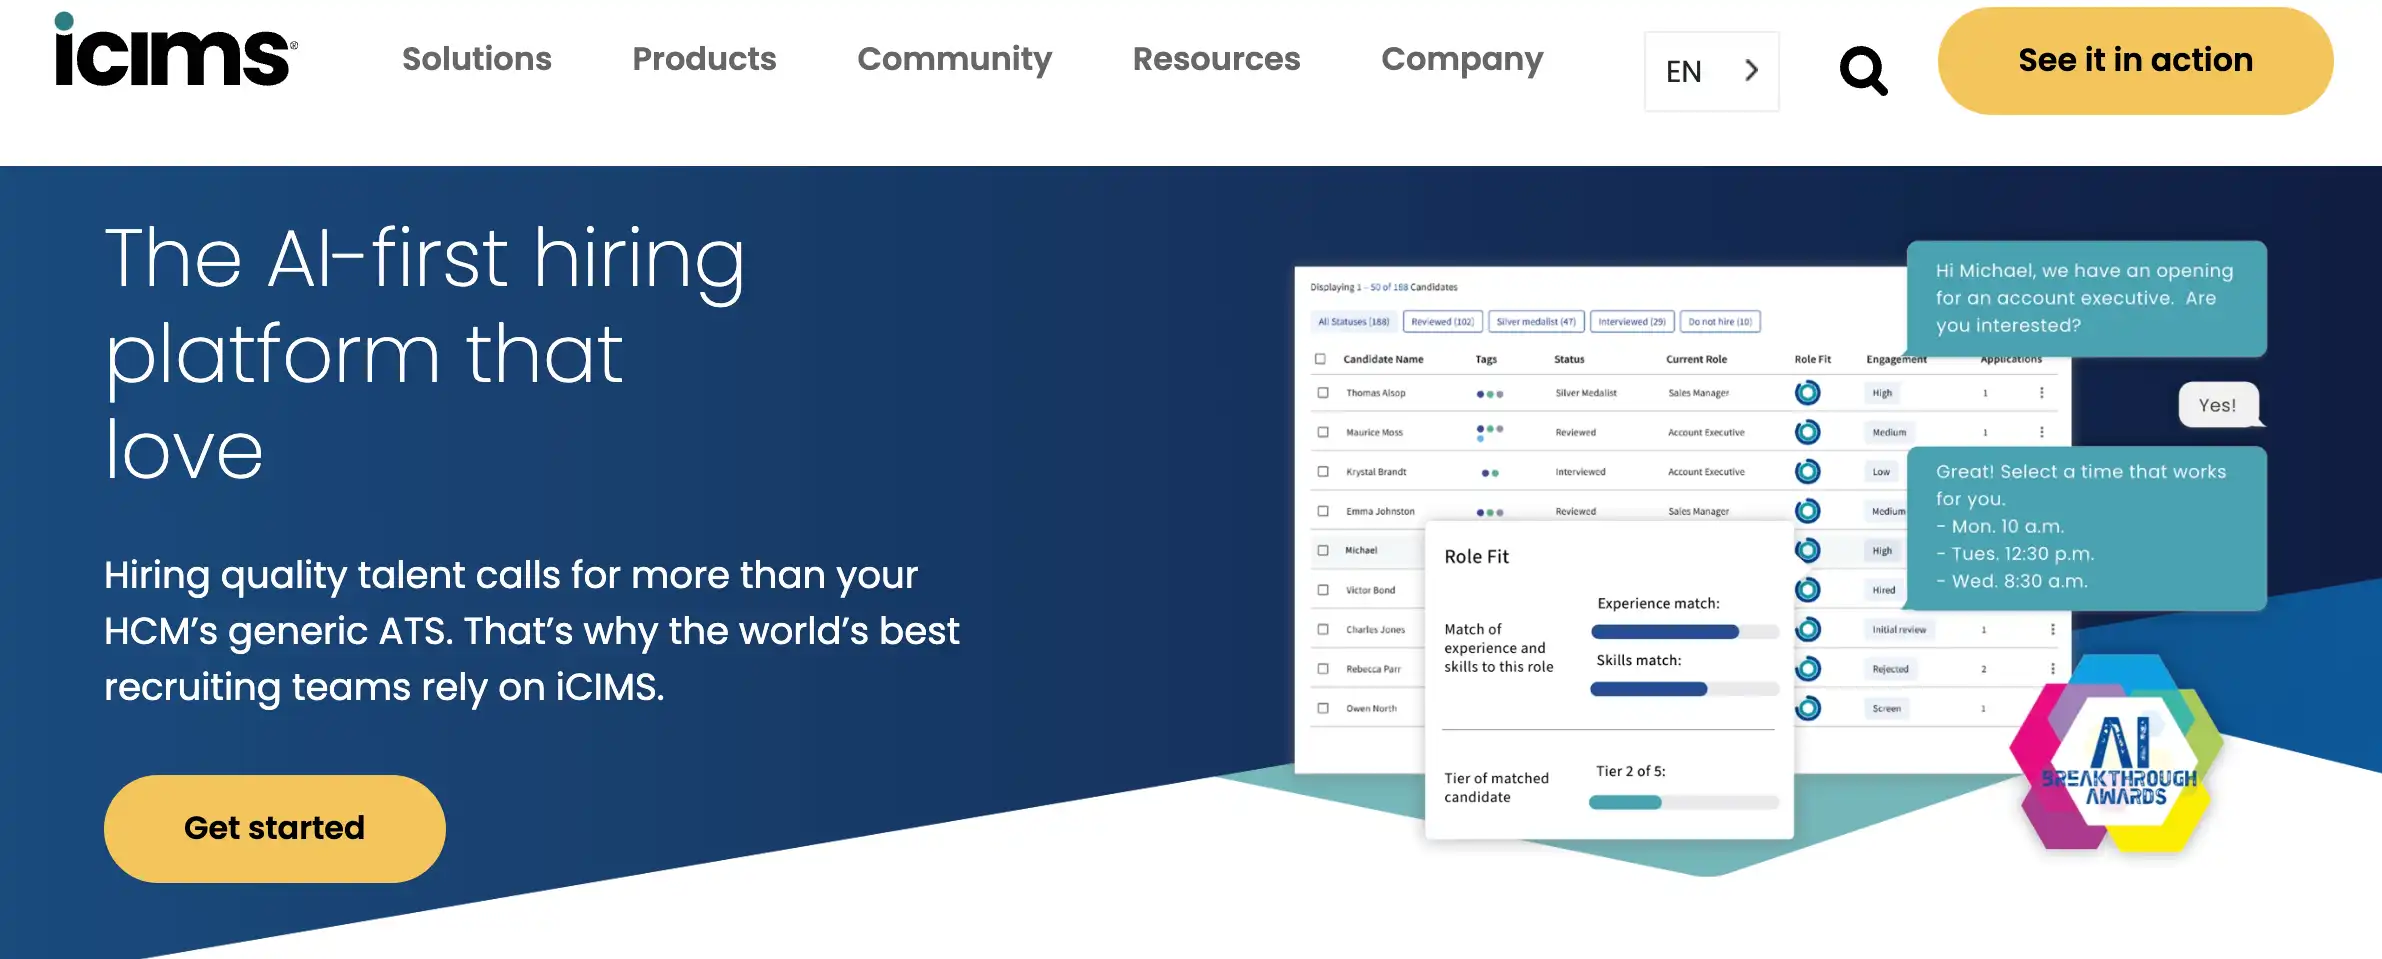Open the Resources menu
2382x959 pixels.
[x=1216, y=59]
